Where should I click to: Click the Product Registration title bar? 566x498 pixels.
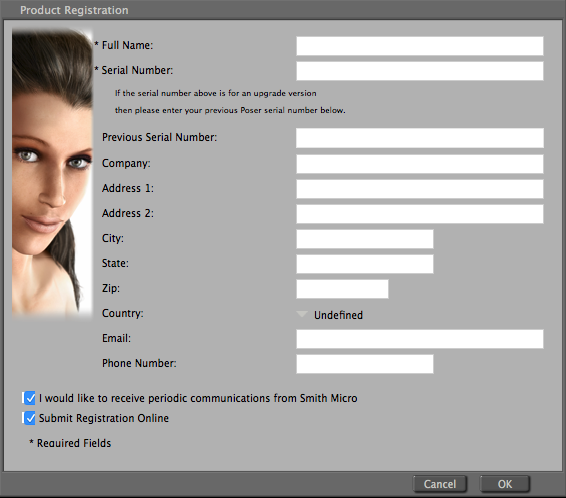[x=283, y=10]
